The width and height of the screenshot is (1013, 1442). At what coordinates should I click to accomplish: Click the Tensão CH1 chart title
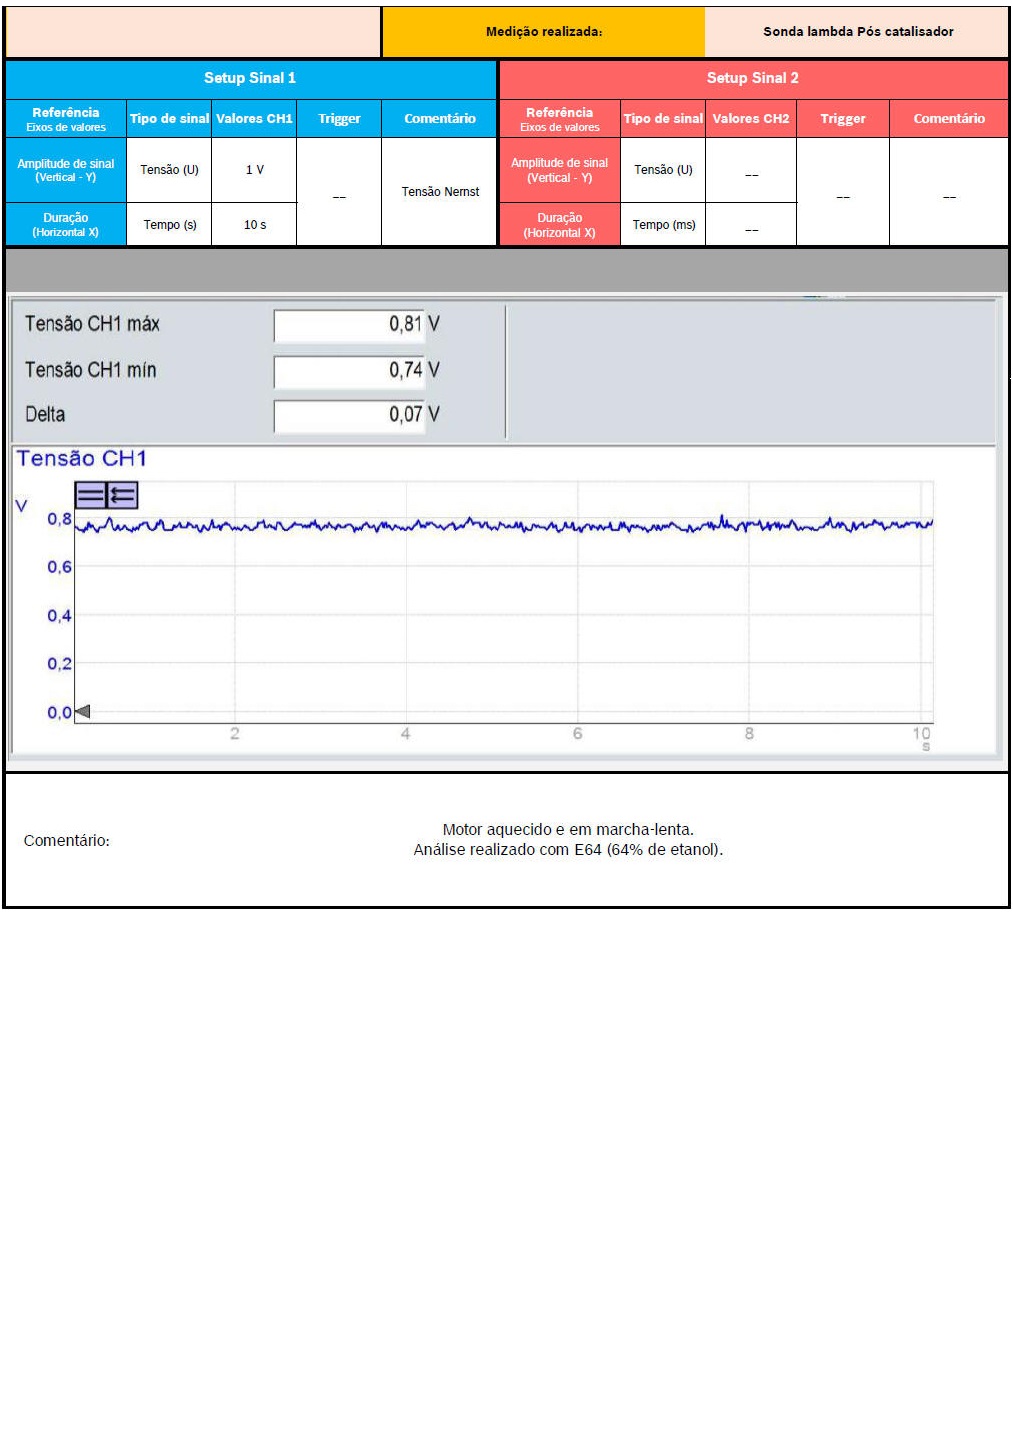point(82,459)
